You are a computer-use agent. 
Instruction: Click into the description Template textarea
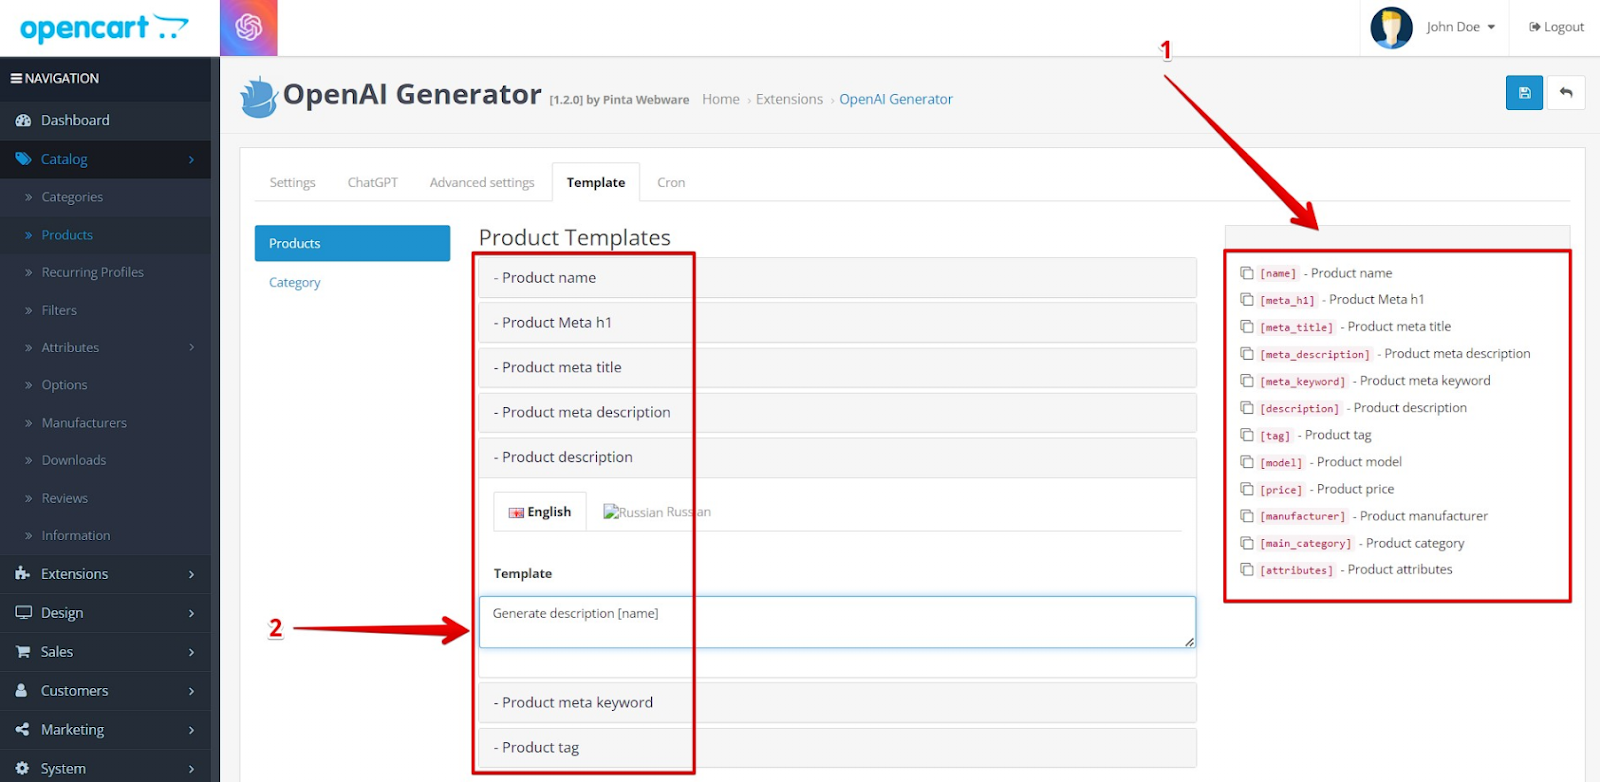click(x=837, y=622)
